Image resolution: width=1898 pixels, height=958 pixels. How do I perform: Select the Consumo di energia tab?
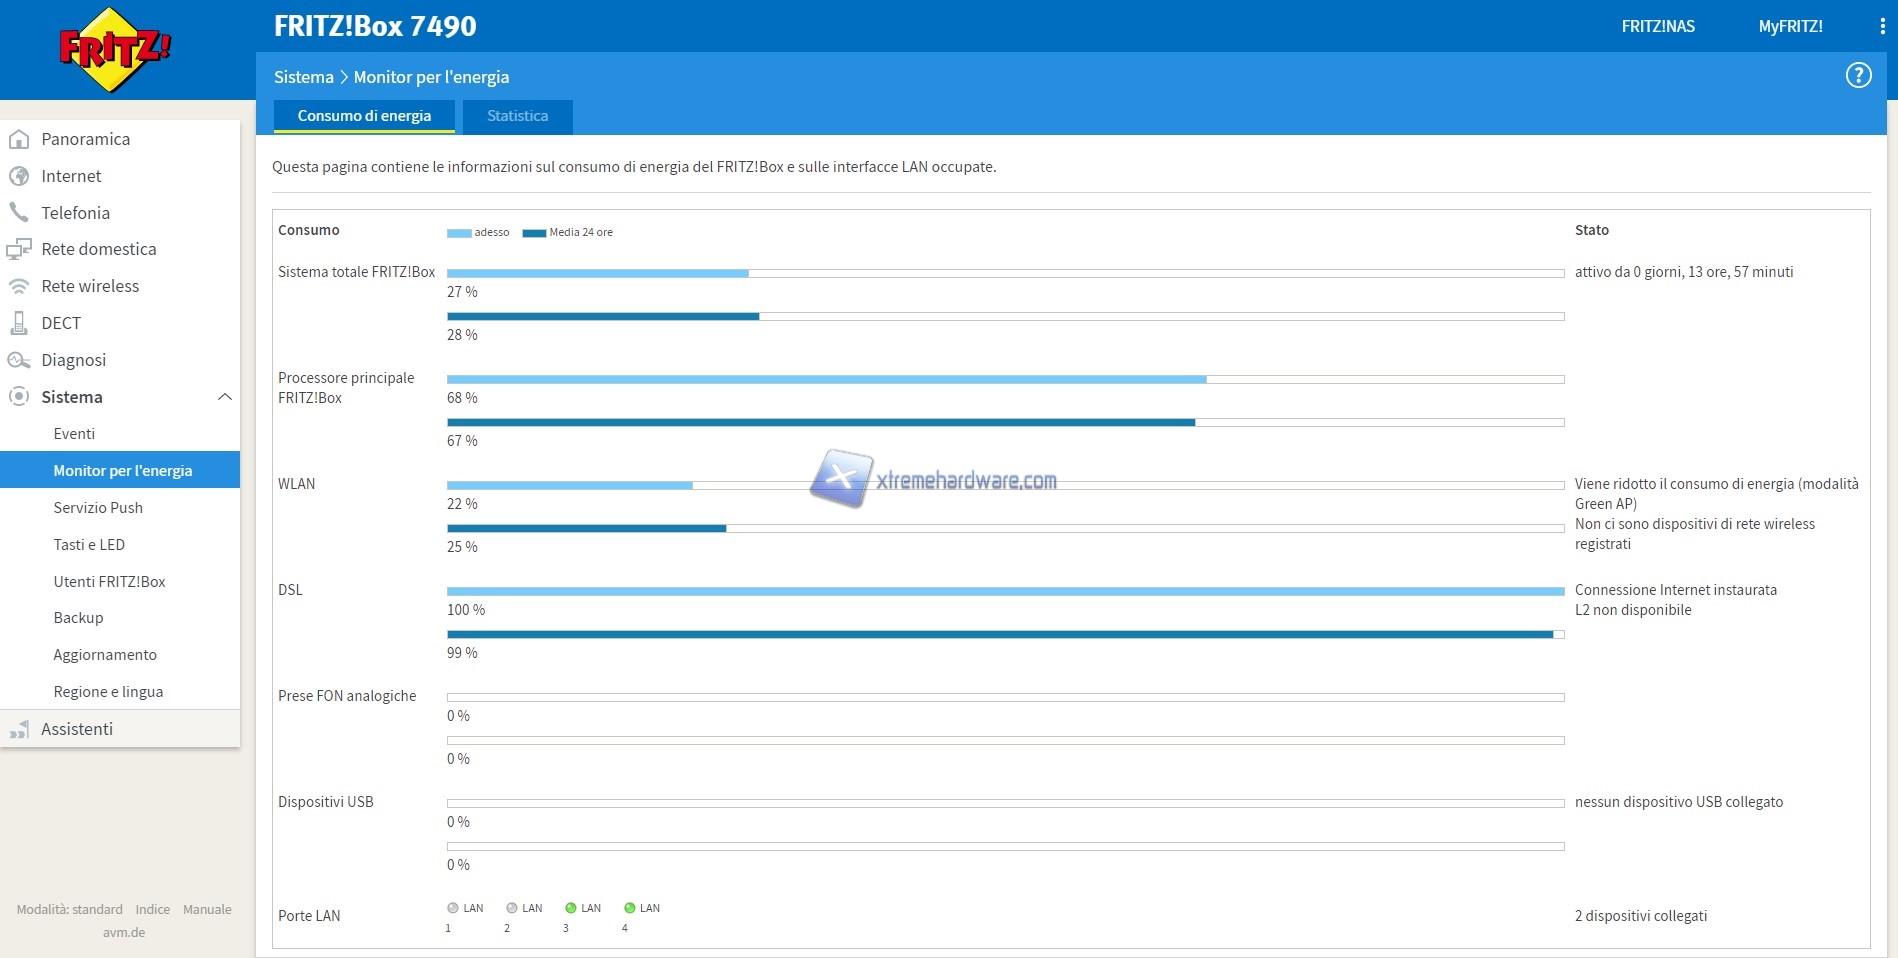tap(364, 116)
